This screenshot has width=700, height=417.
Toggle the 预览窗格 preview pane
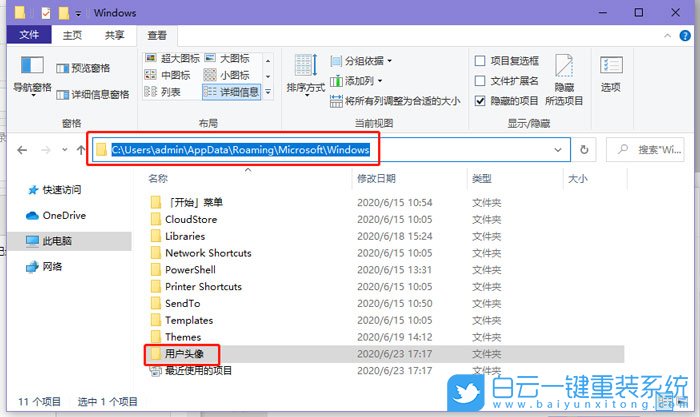[x=83, y=68]
